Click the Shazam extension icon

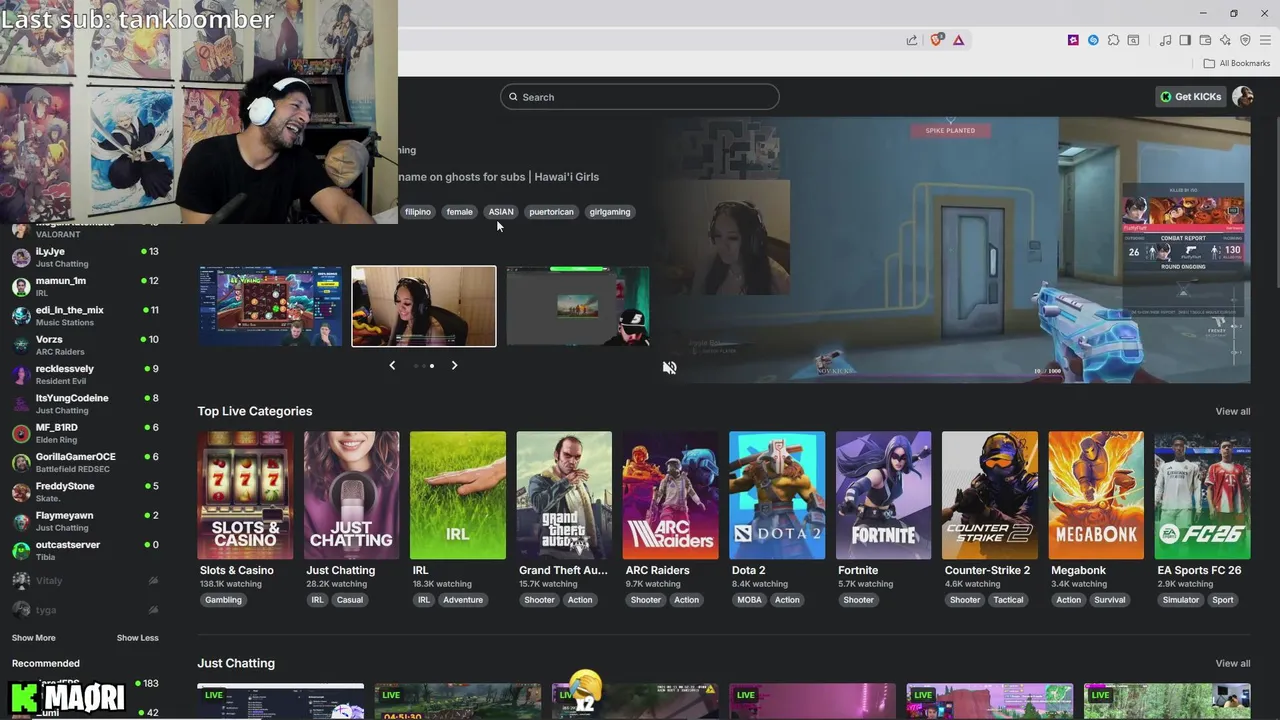pyautogui.click(x=1093, y=40)
